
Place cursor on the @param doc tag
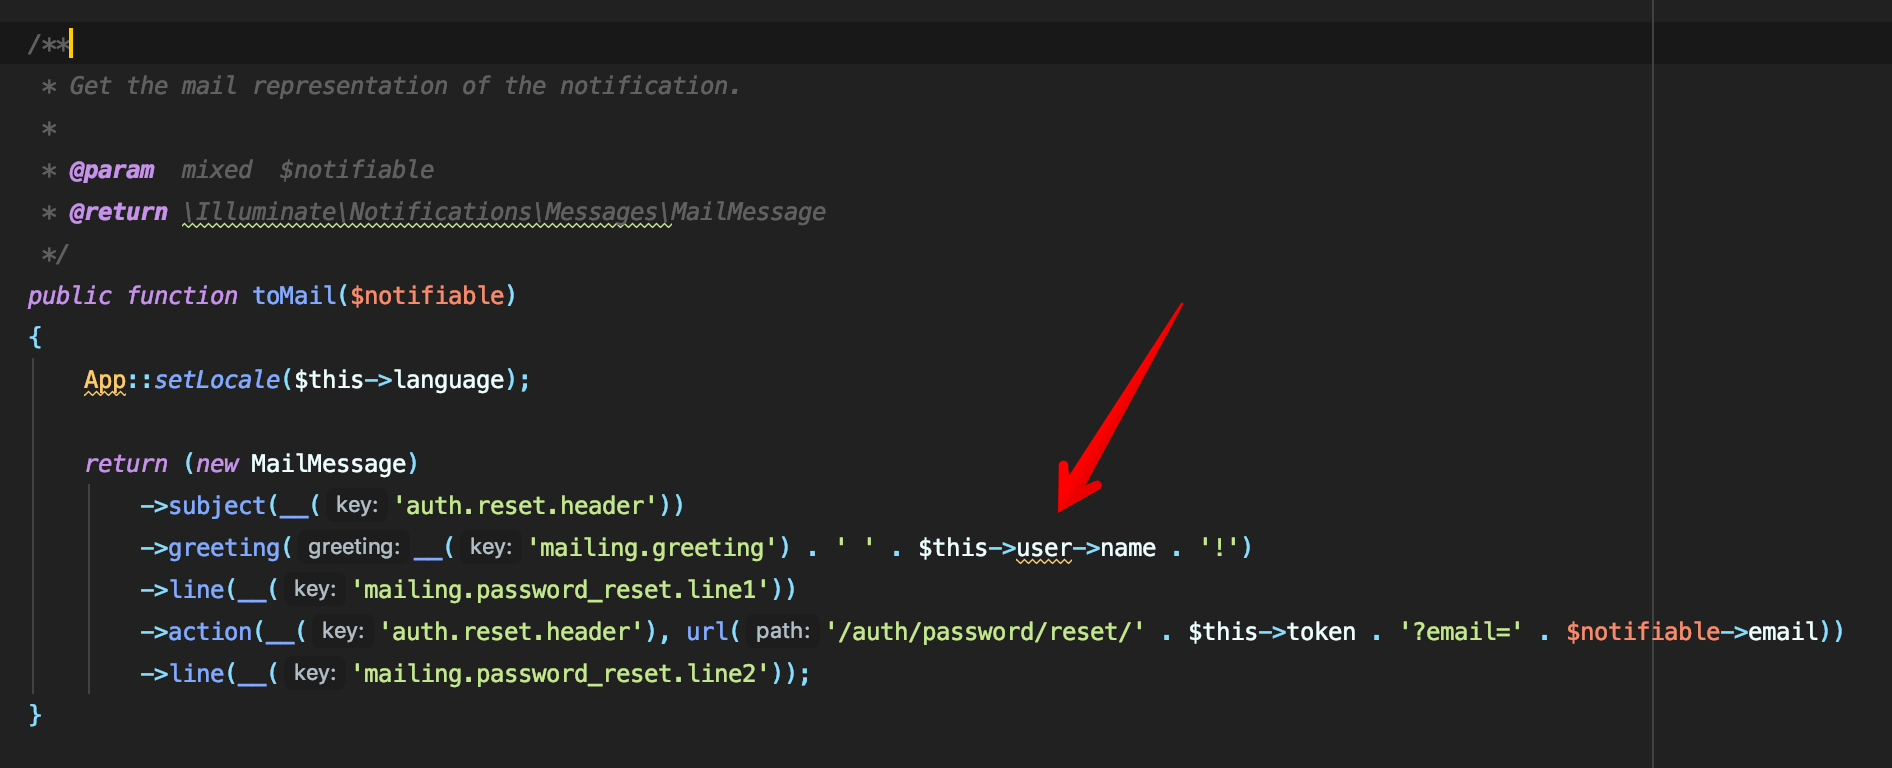tap(111, 170)
